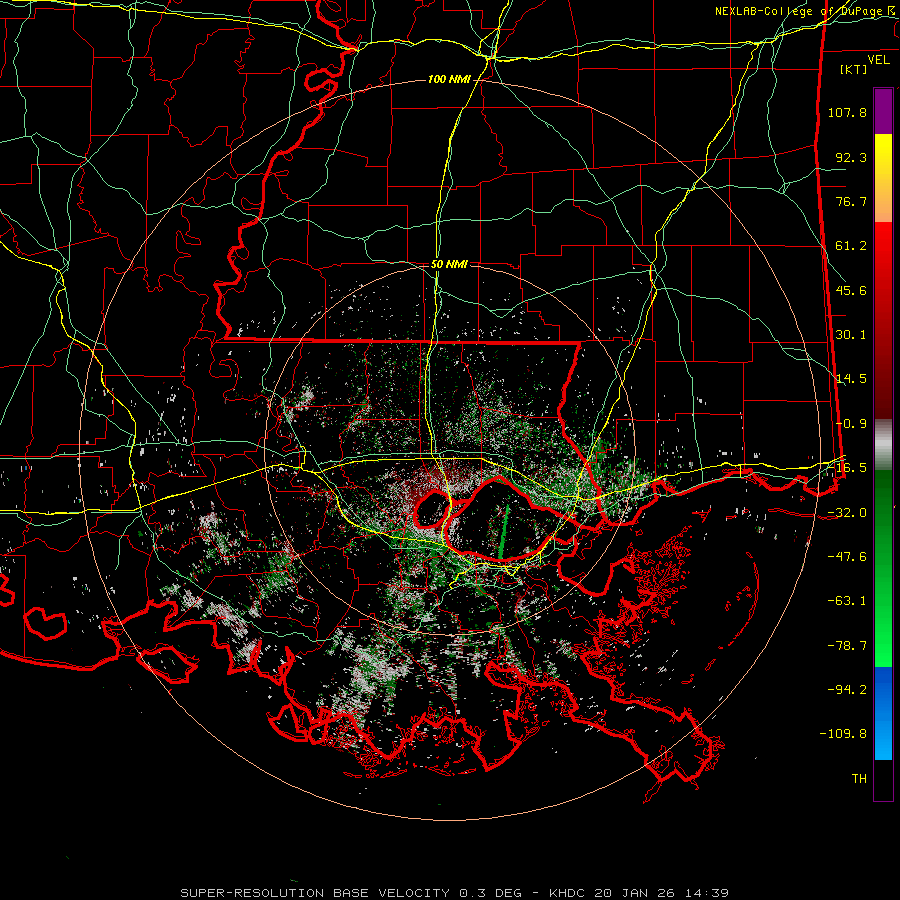Pick the gray segment of velocity color bar
This screenshot has width=900, height=900.
[x=883, y=445]
